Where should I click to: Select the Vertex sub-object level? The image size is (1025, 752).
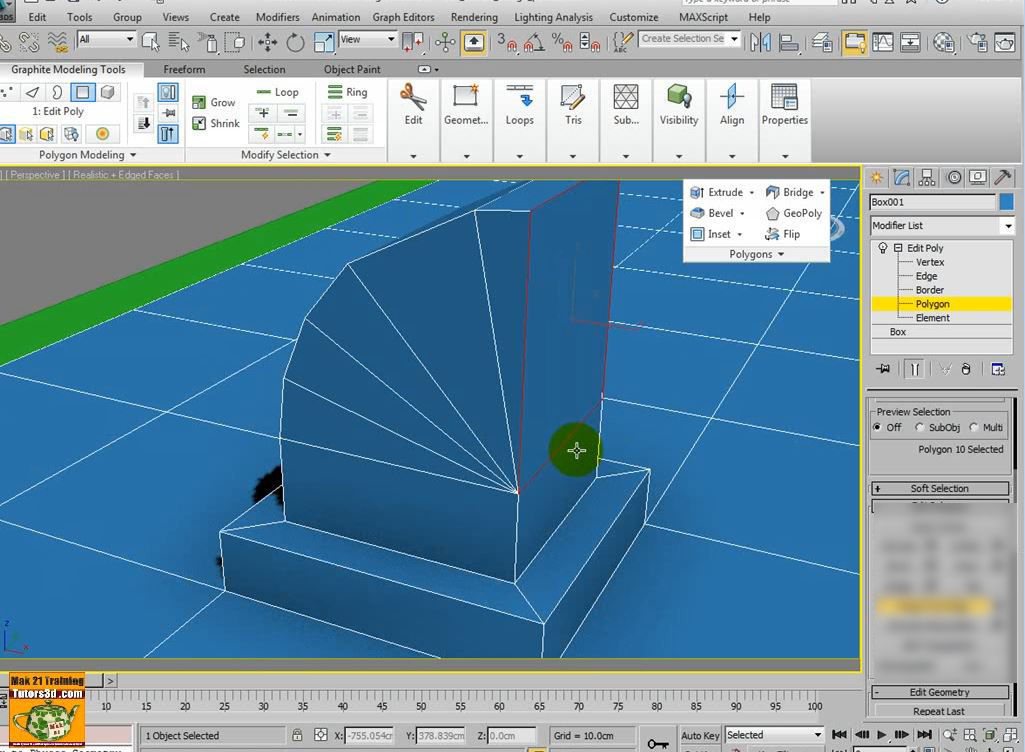point(929,262)
